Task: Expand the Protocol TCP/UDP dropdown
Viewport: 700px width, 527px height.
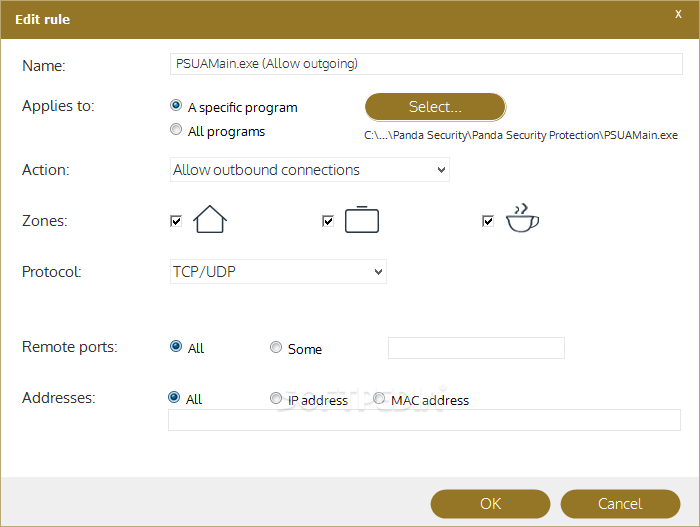Action: (278, 272)
